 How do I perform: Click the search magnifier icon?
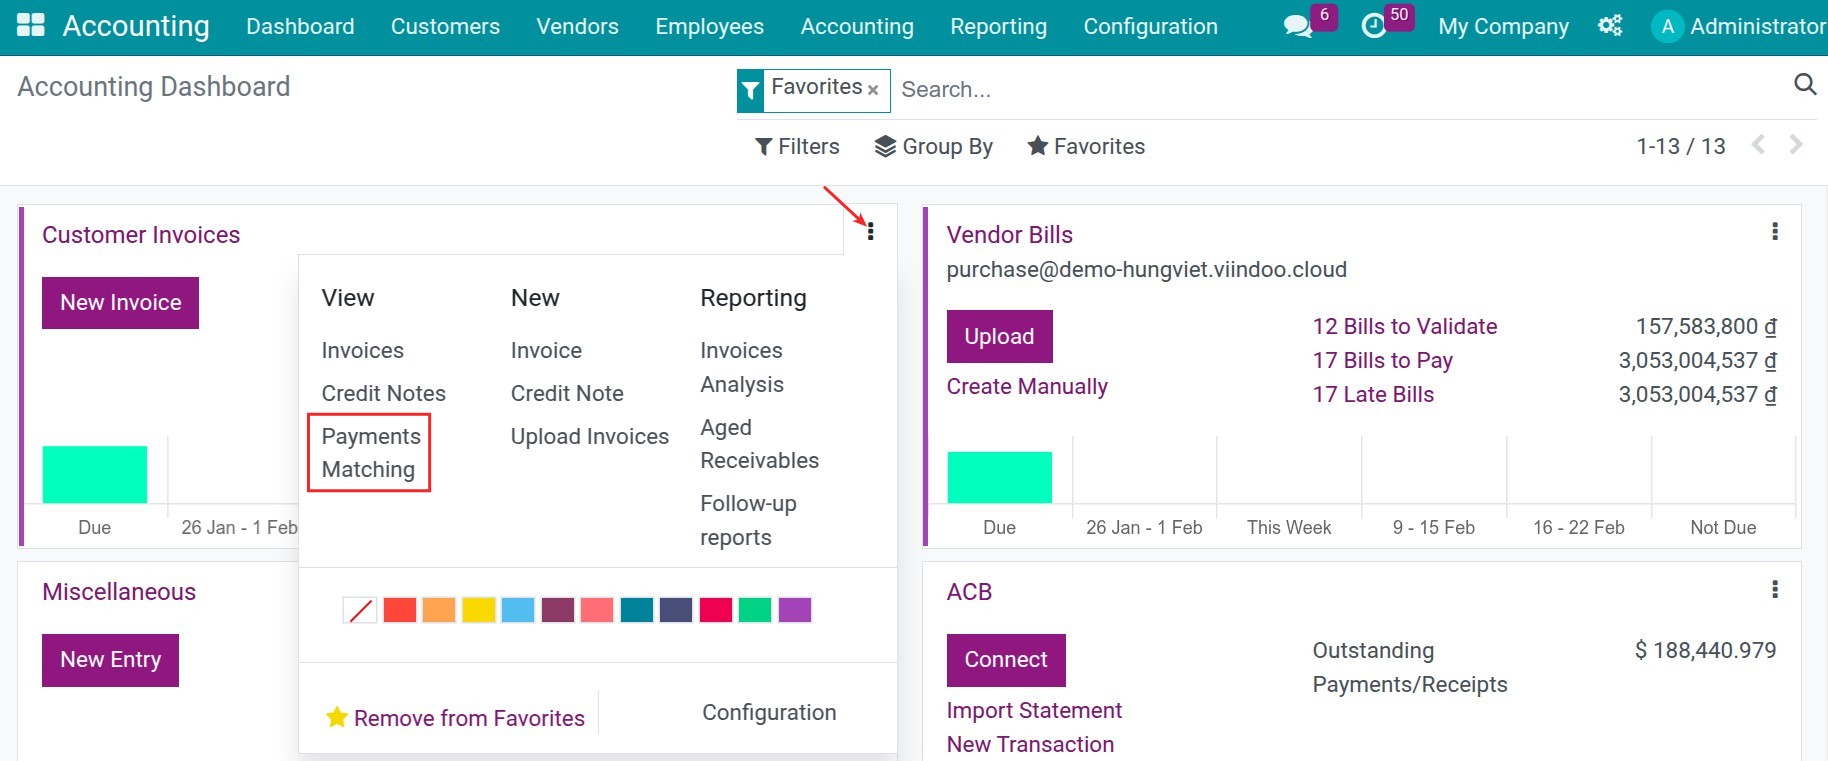coord(1804,85)
